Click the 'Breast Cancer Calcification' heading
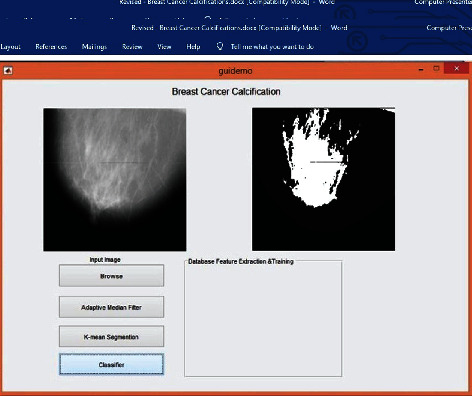This screenshot has height=396, width=473. click(x=226, y=92)
